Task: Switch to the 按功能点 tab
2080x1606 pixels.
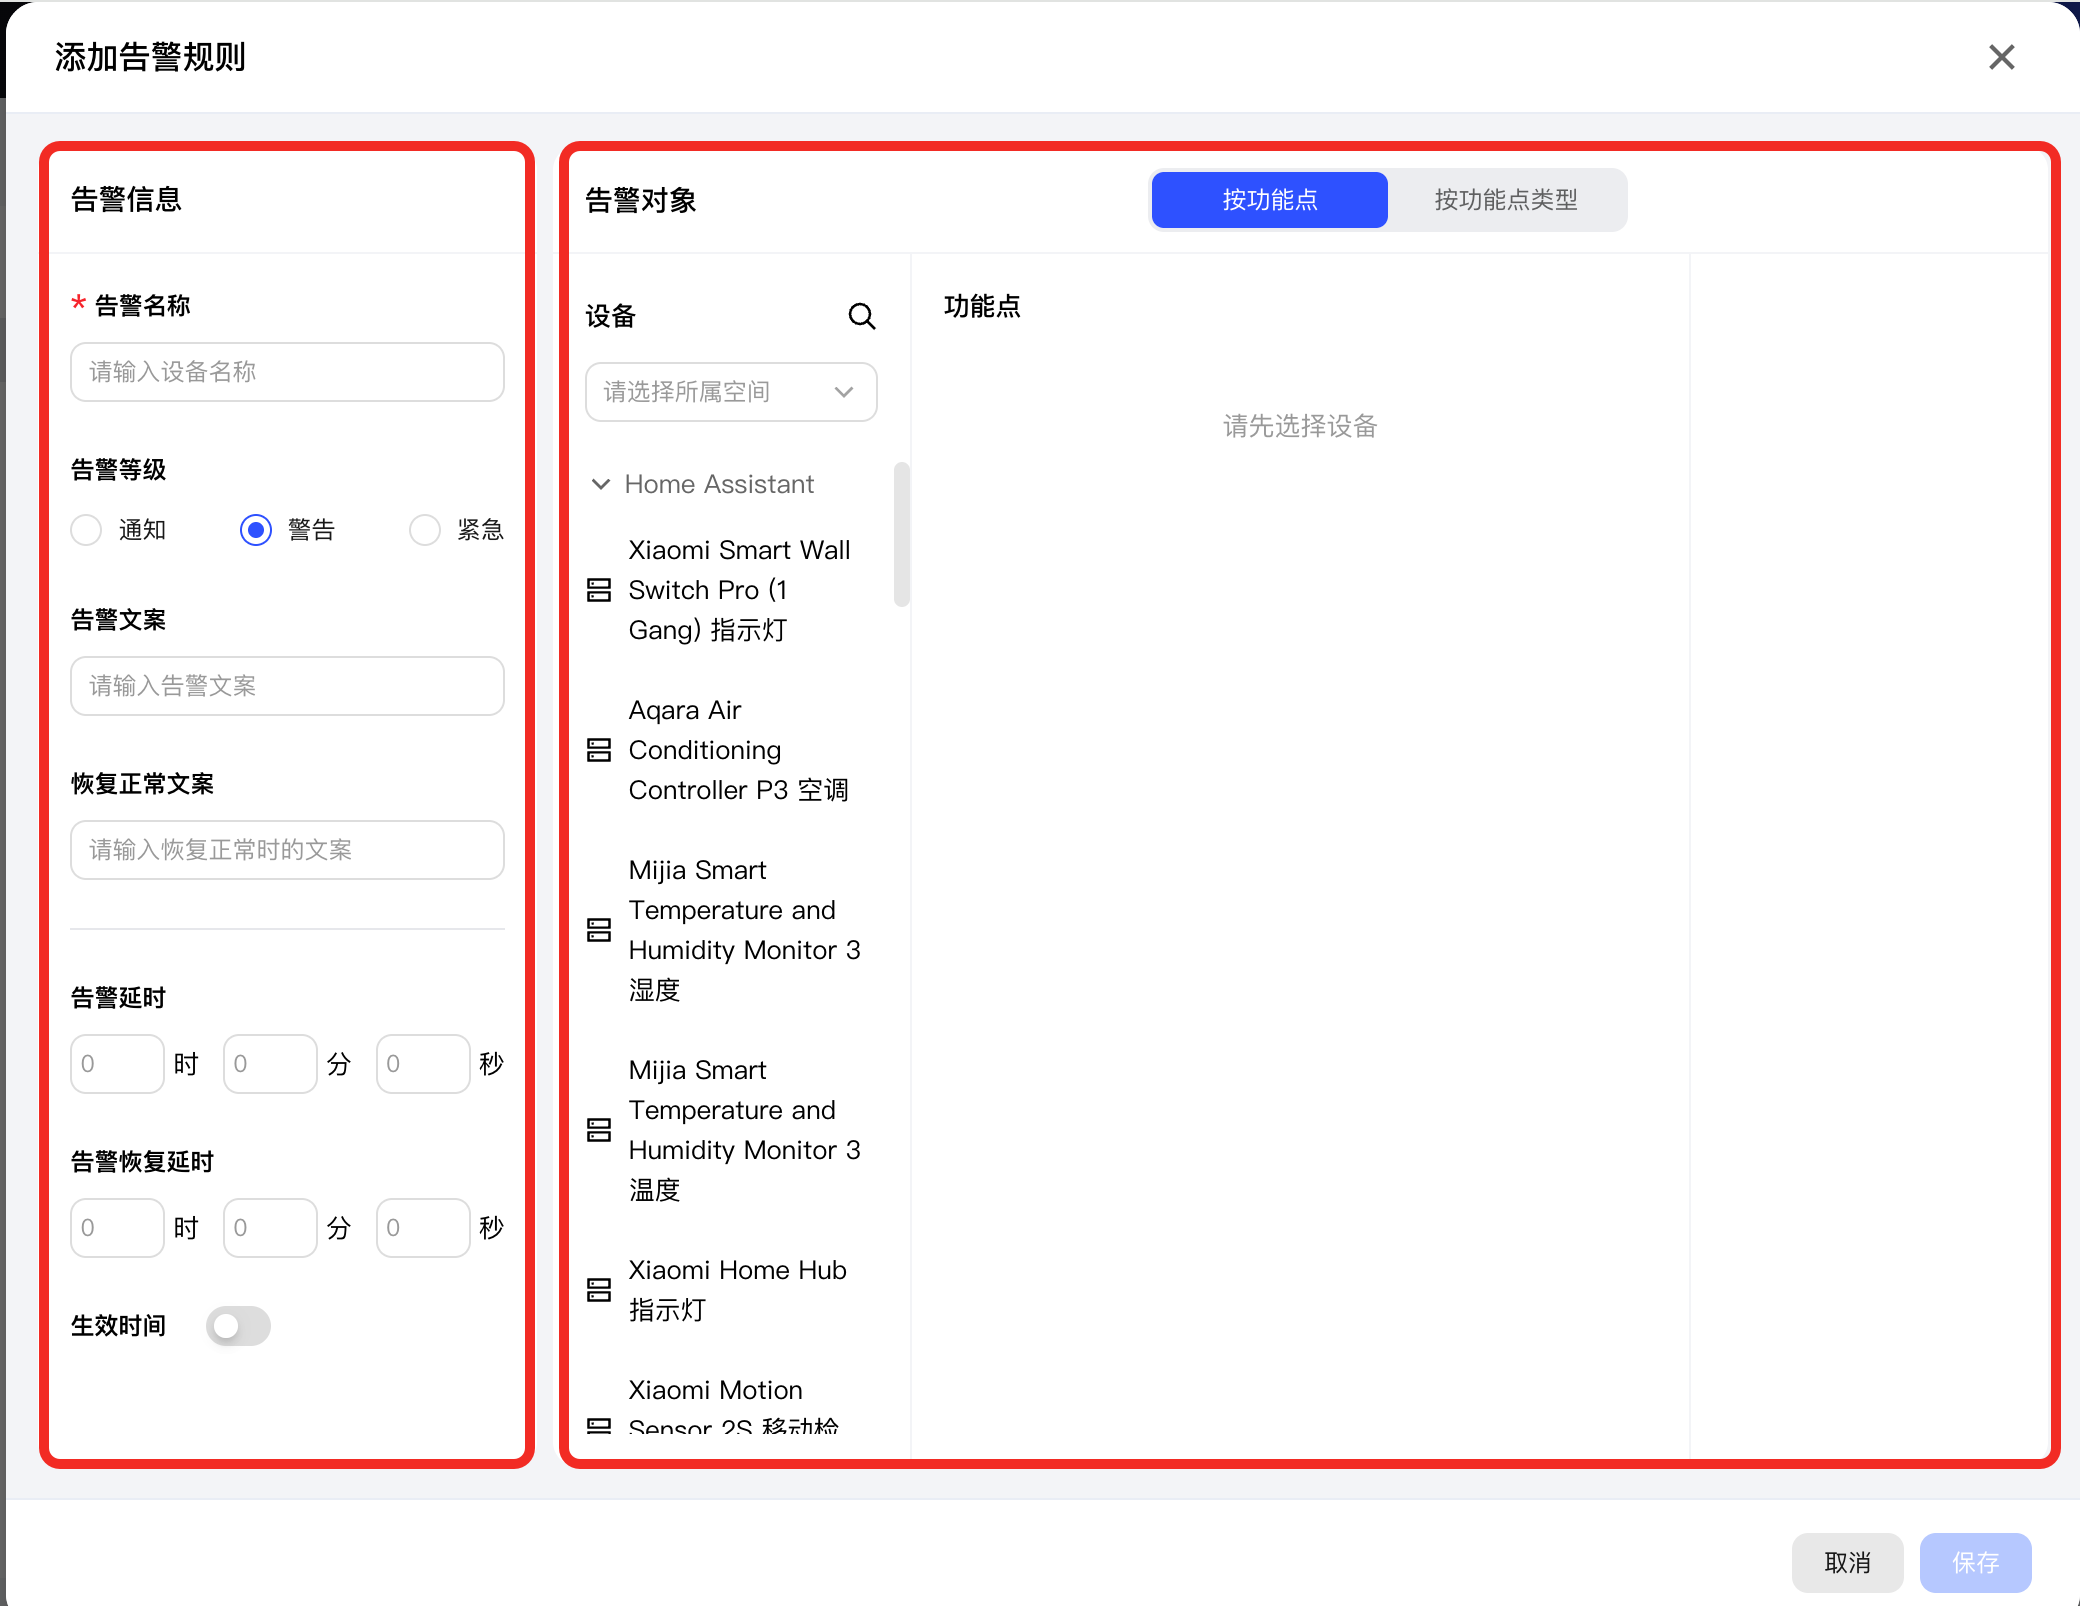Action: 1269,200
